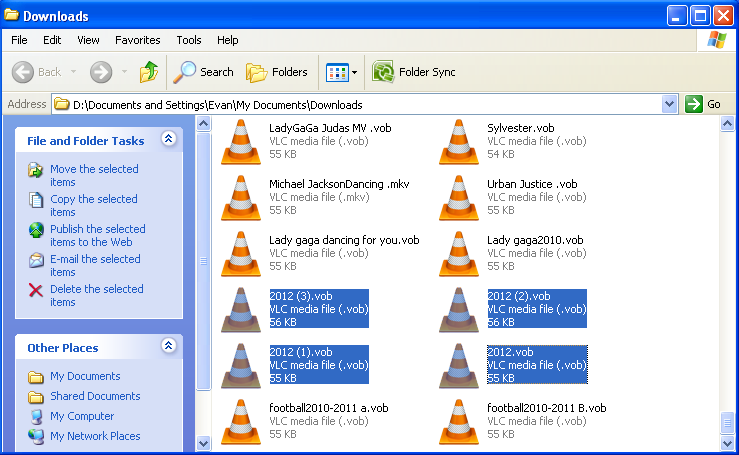Select Lady gaga dancing for you.vob icon
This screenshot has height=455, width=739.
[241, 254]
